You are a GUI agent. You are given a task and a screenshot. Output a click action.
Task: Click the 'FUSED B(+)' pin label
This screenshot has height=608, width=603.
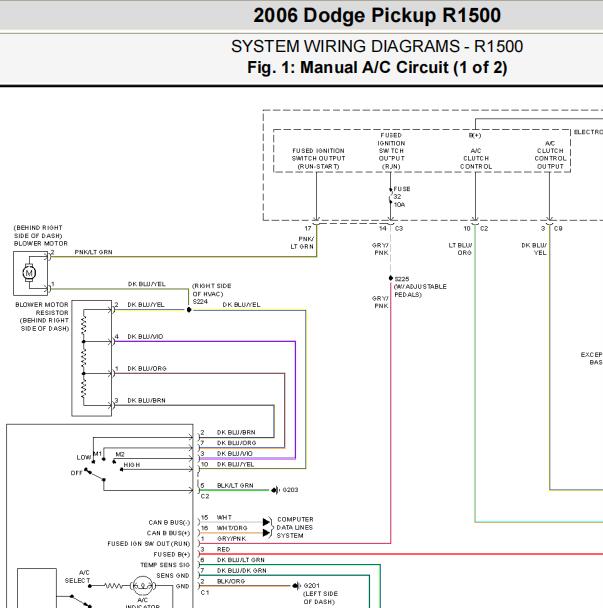click(x=172, y=554)
